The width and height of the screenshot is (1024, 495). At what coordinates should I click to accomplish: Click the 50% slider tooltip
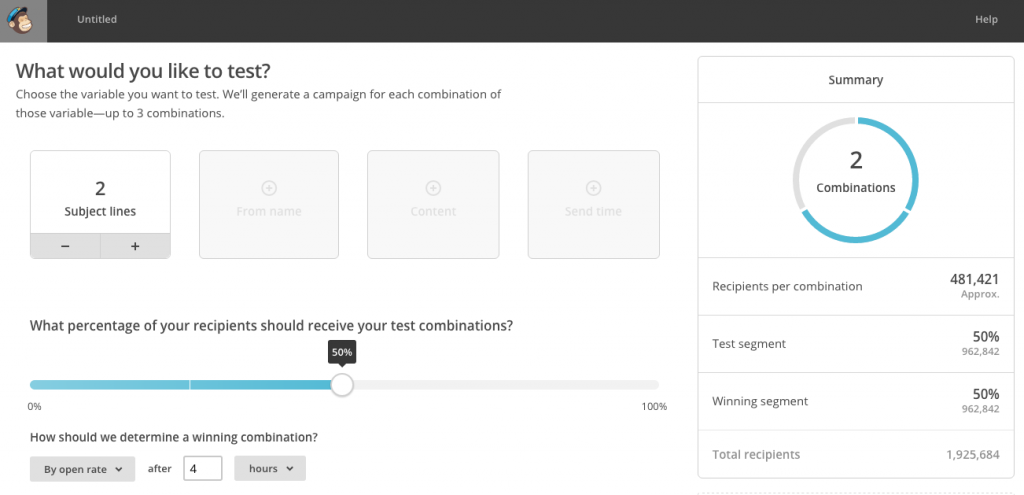342,352
